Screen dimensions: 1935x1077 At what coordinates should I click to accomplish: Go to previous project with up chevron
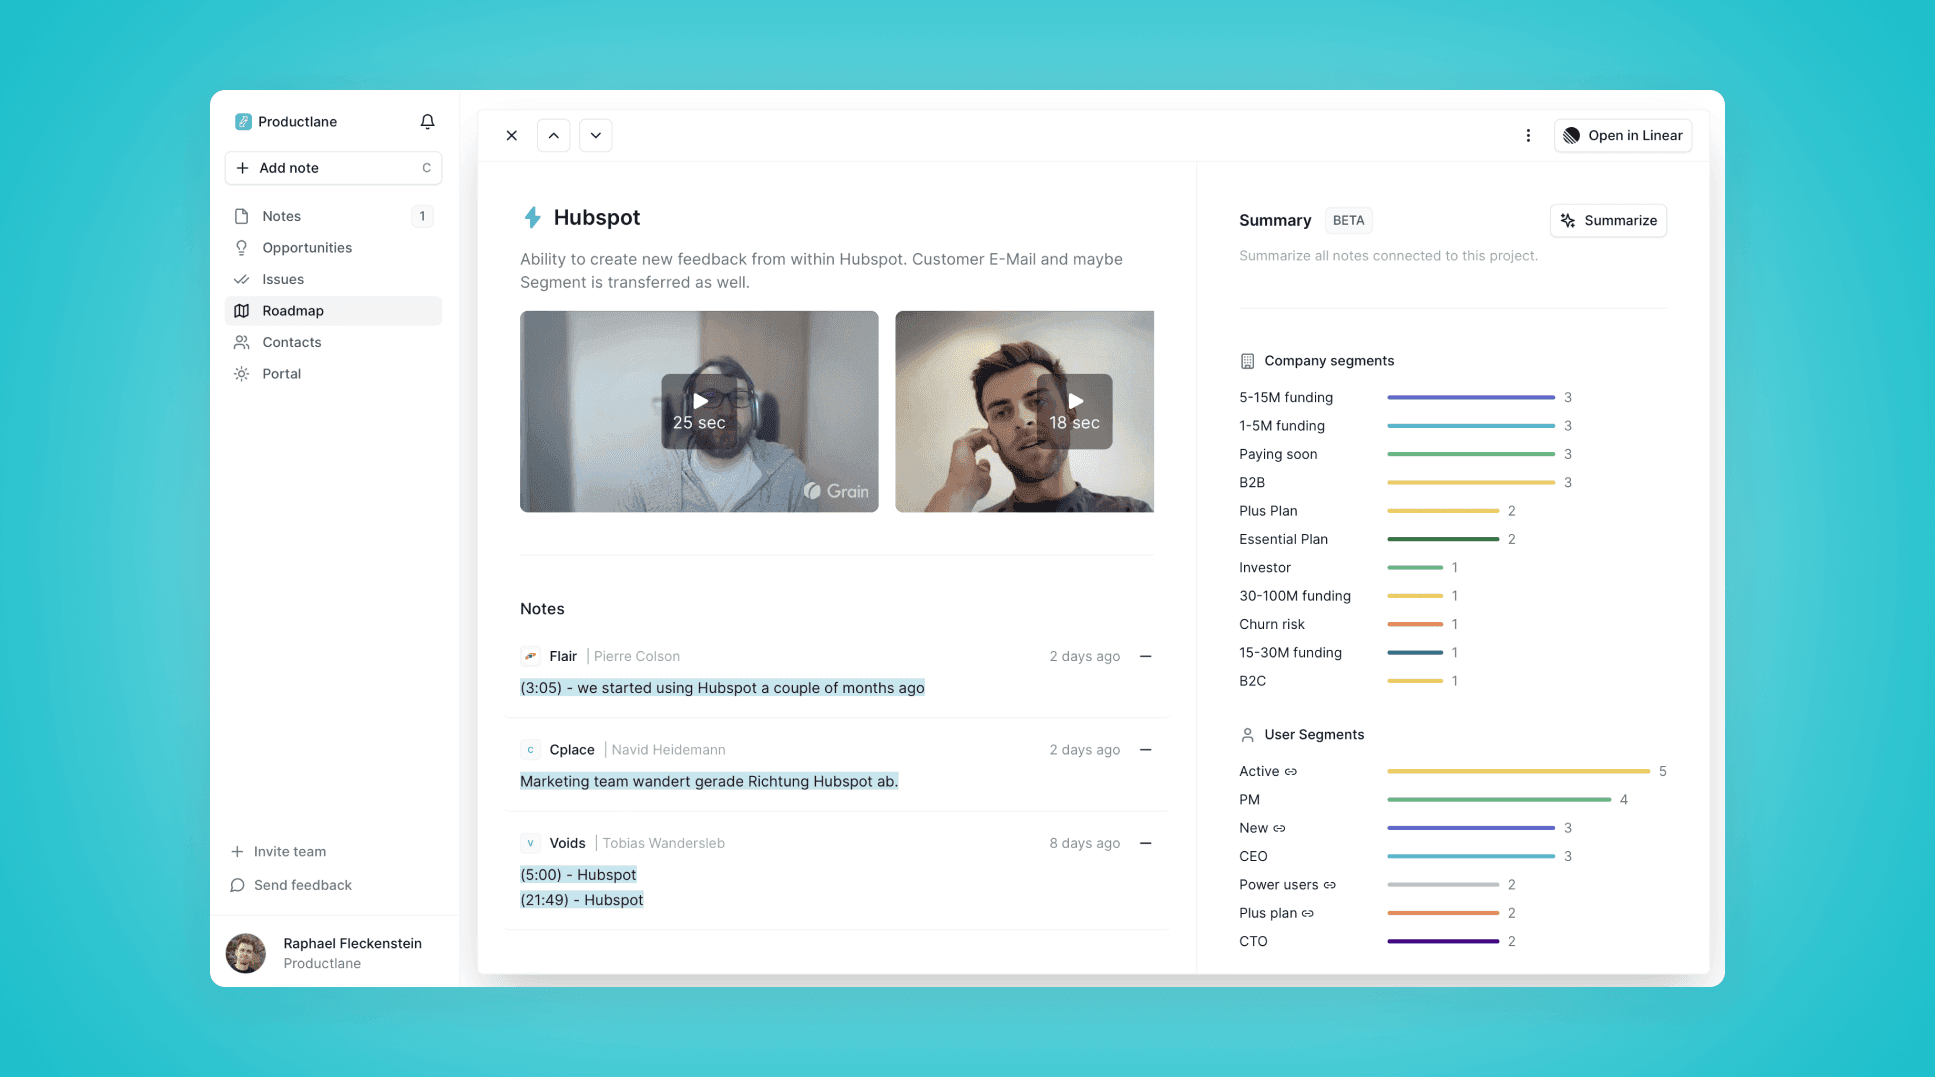[x=553, y=135]
